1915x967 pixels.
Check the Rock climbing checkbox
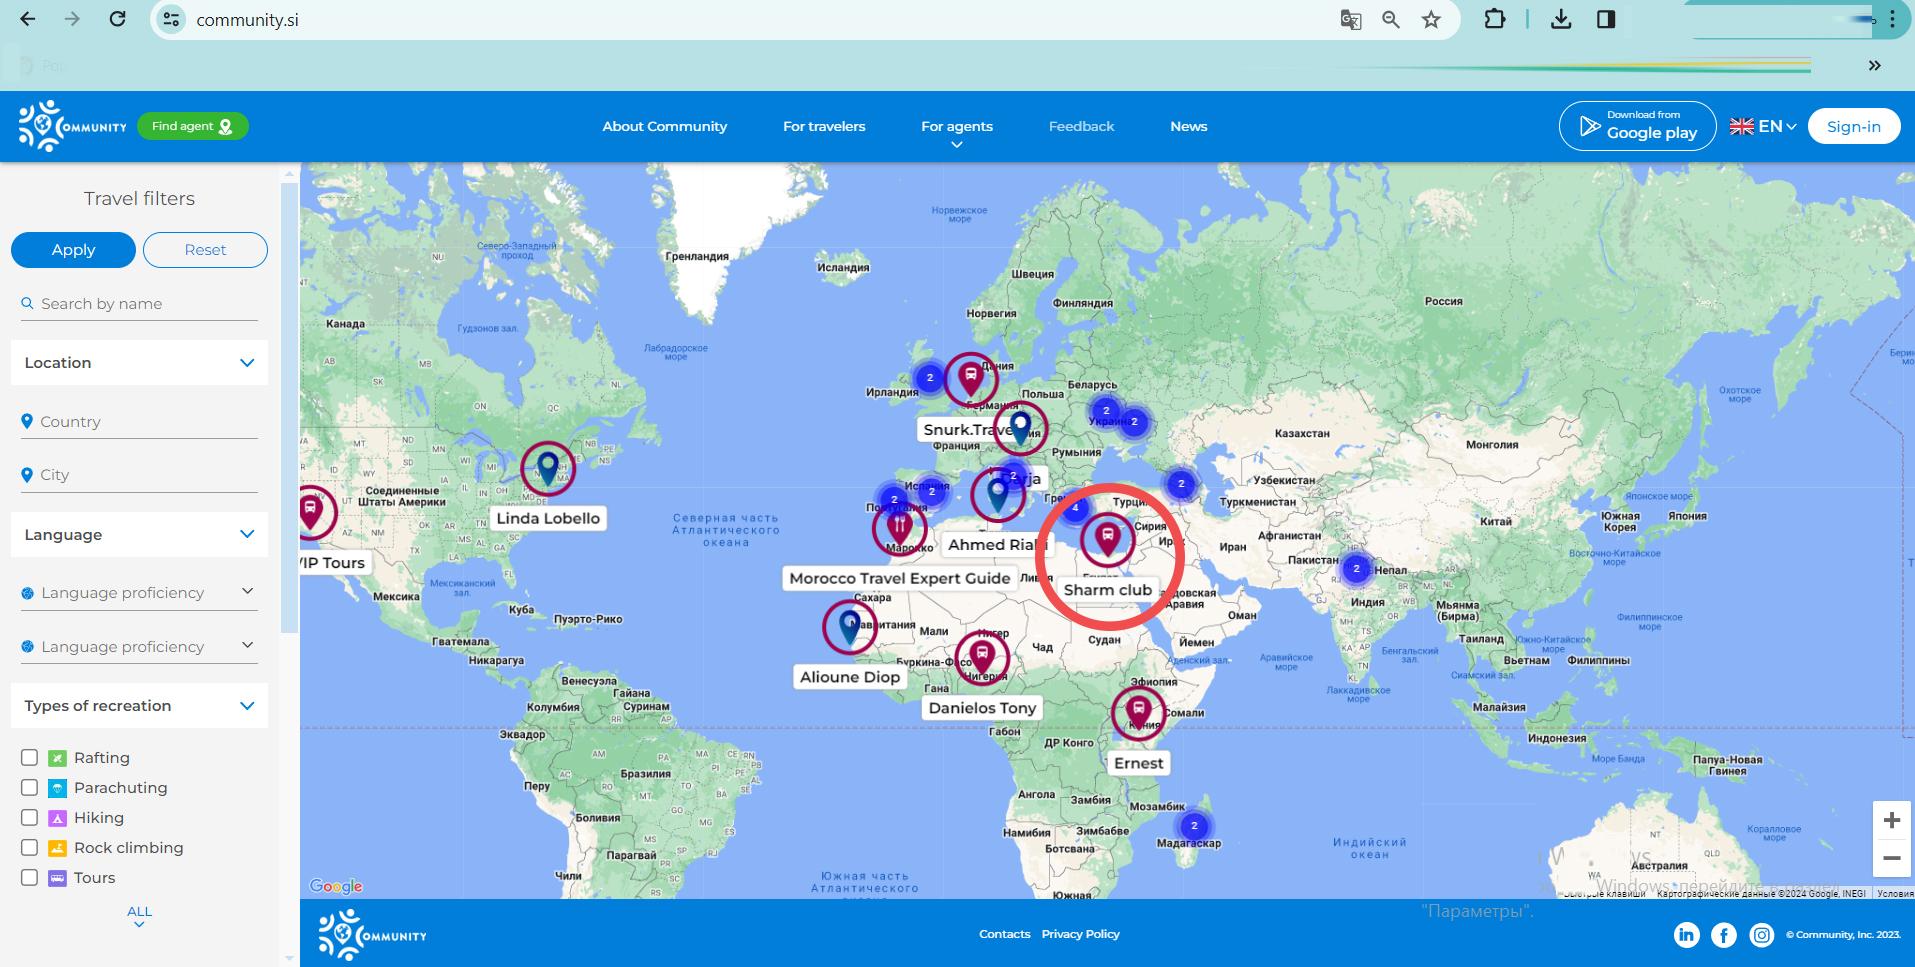pyautogui.click(x=30, y=847)
